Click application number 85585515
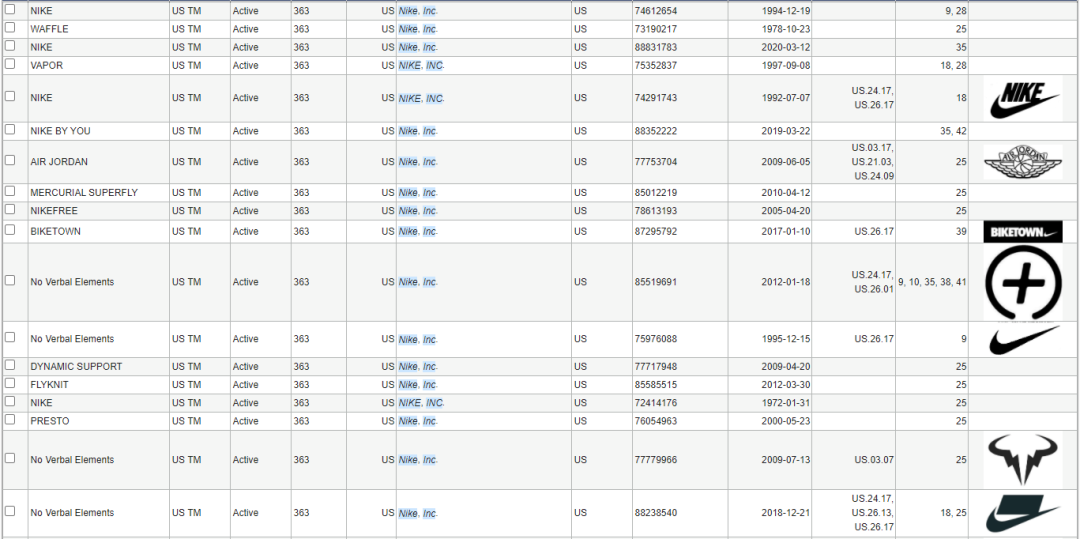 coord(655,385)
